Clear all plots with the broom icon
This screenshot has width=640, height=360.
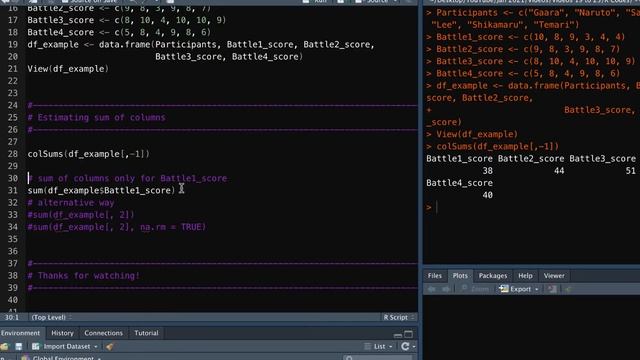pyautogui.click(x=568, y=289)
